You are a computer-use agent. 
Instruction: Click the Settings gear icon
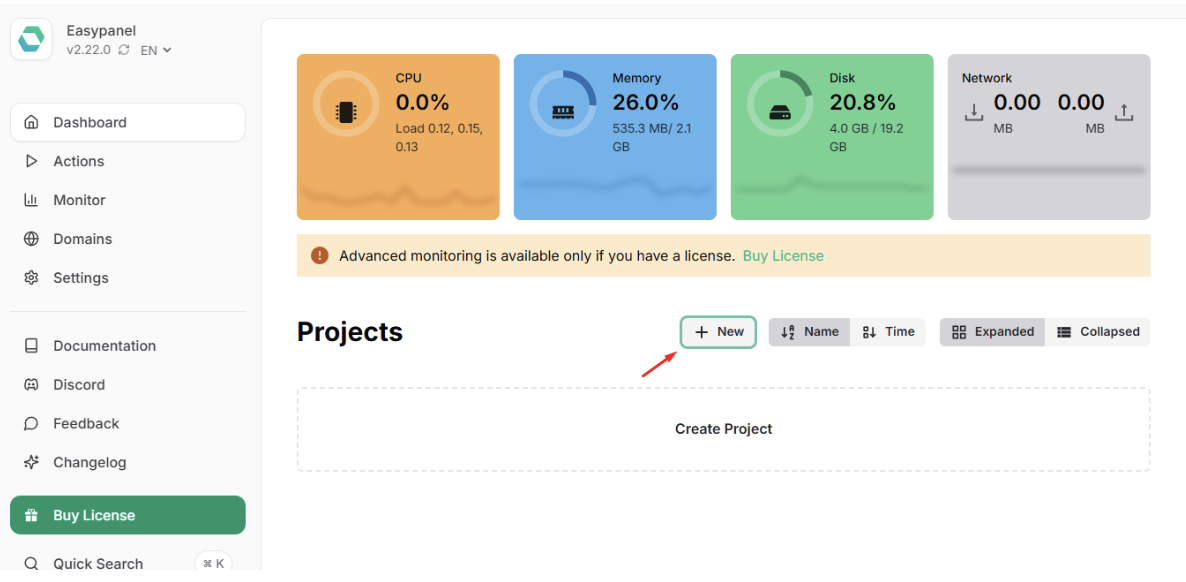(31, 278)
